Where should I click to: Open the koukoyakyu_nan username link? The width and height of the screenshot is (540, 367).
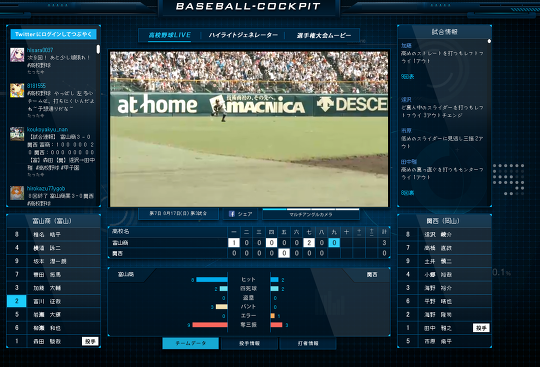coord(47,129)
